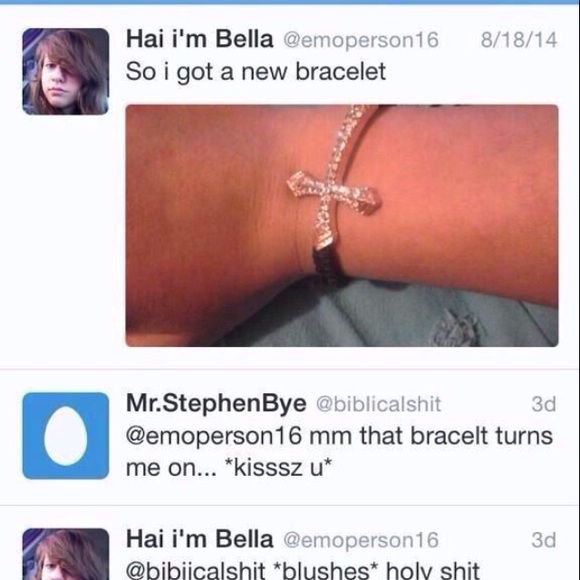Tap the blue bar at the top

tap(290, 2)
